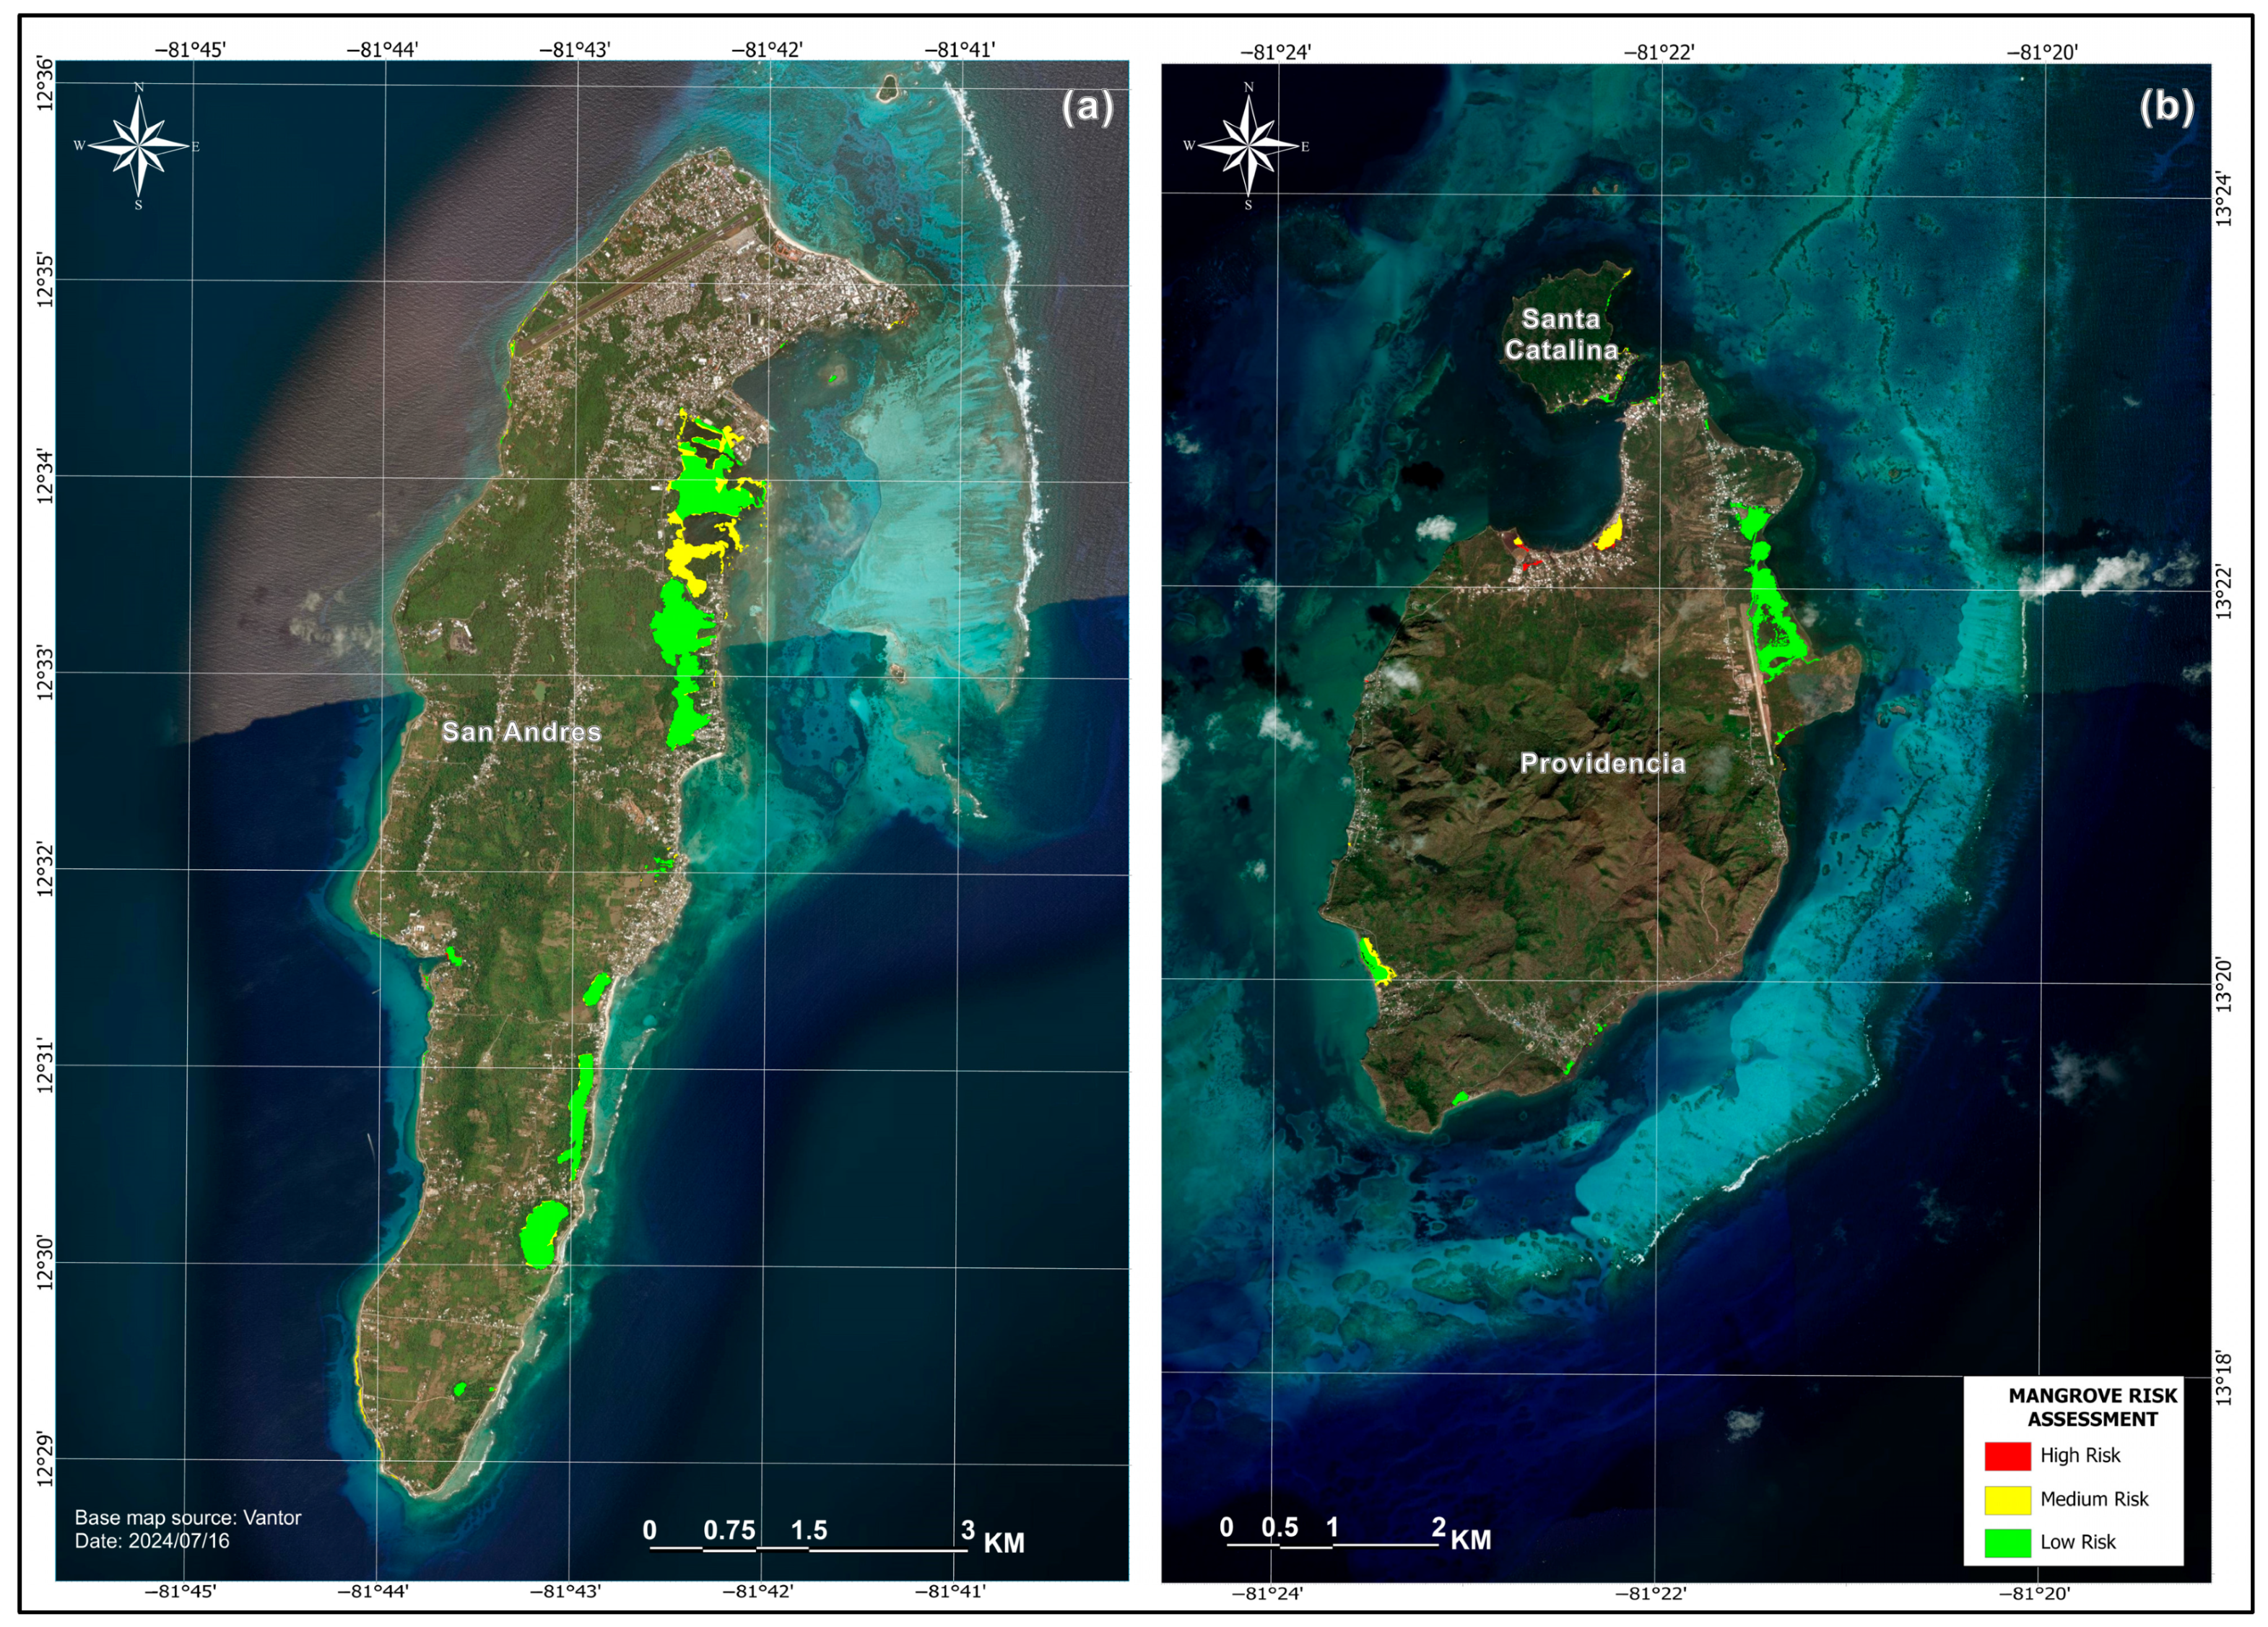Click the Date: 2024/07/16 text
This screenshot has width=2268, height=1627.
(x=152, y=1540)
